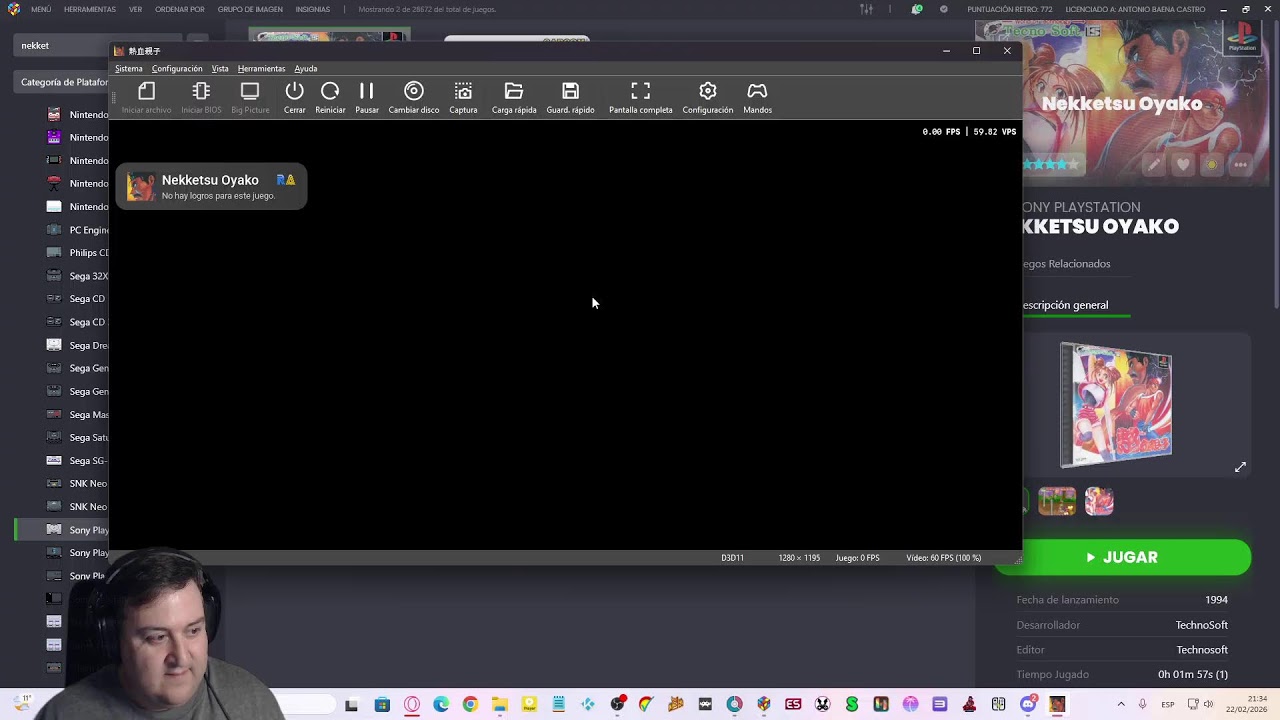
Task: Click the ESP language indicator in the system tray
Action: tap(1167, 705)
